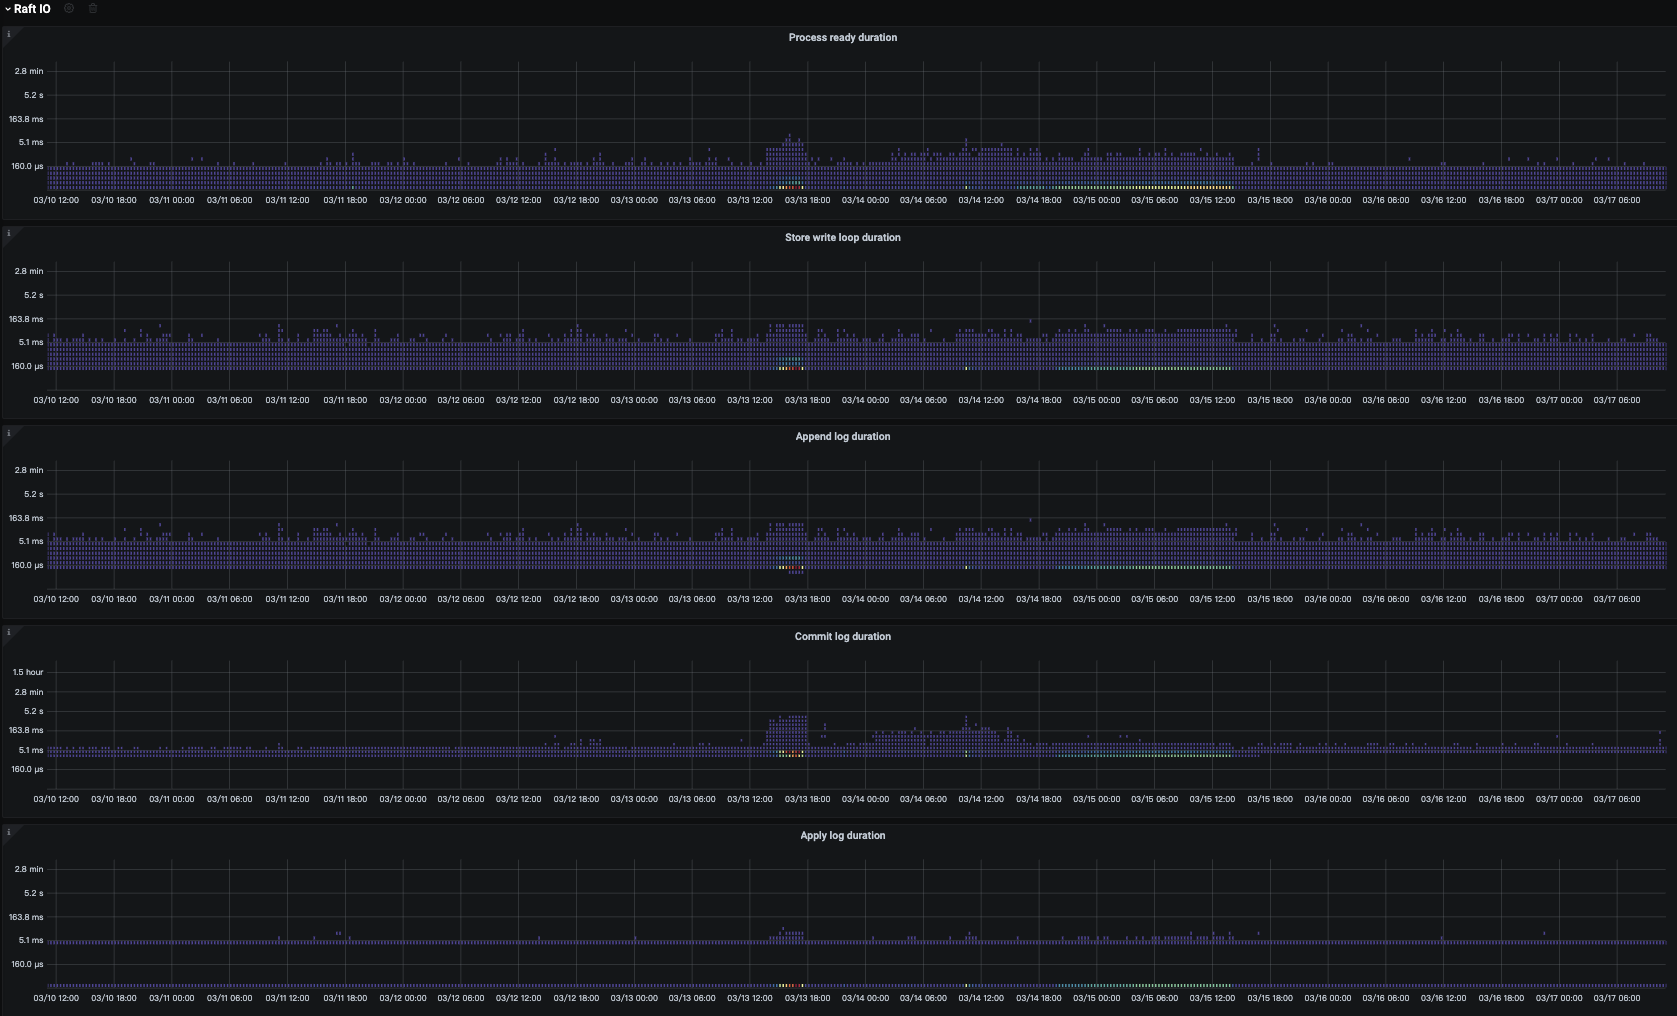1677x1016 pixels.
Task: Show info for Process ready duration panel
Action: 8,34
